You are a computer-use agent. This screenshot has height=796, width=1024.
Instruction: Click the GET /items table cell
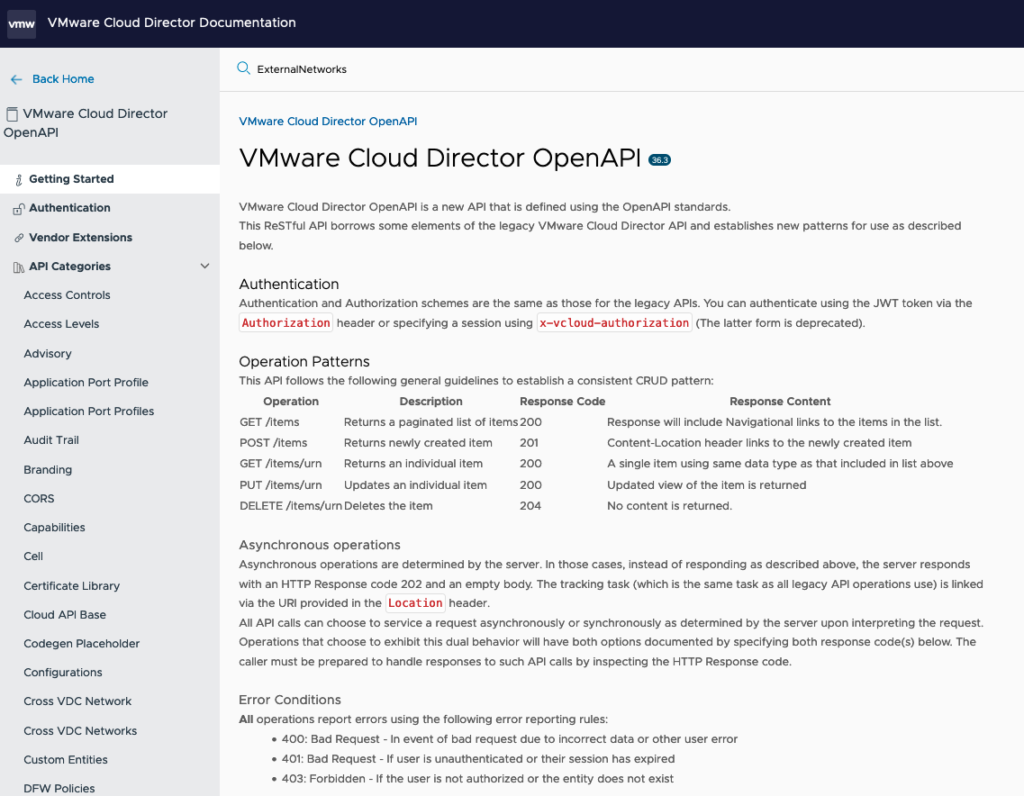point(270,422)
